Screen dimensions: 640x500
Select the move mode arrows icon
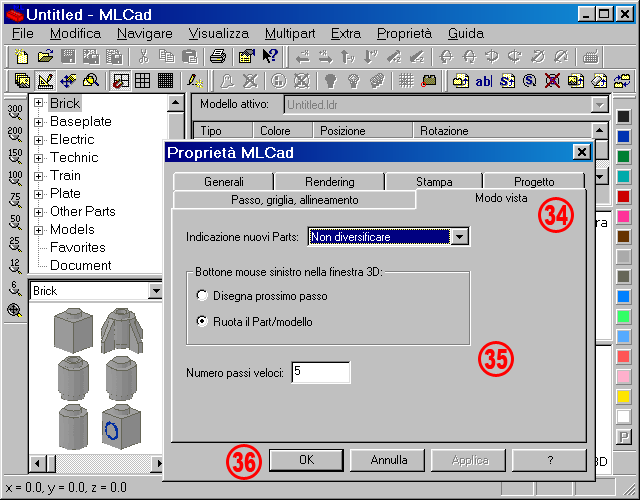tap(68, 80)
